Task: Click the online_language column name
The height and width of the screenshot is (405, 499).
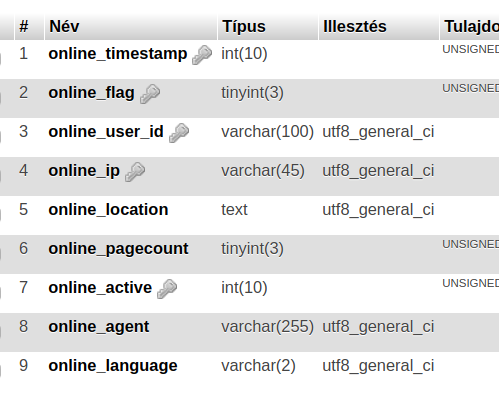Action: click(113, 366)
